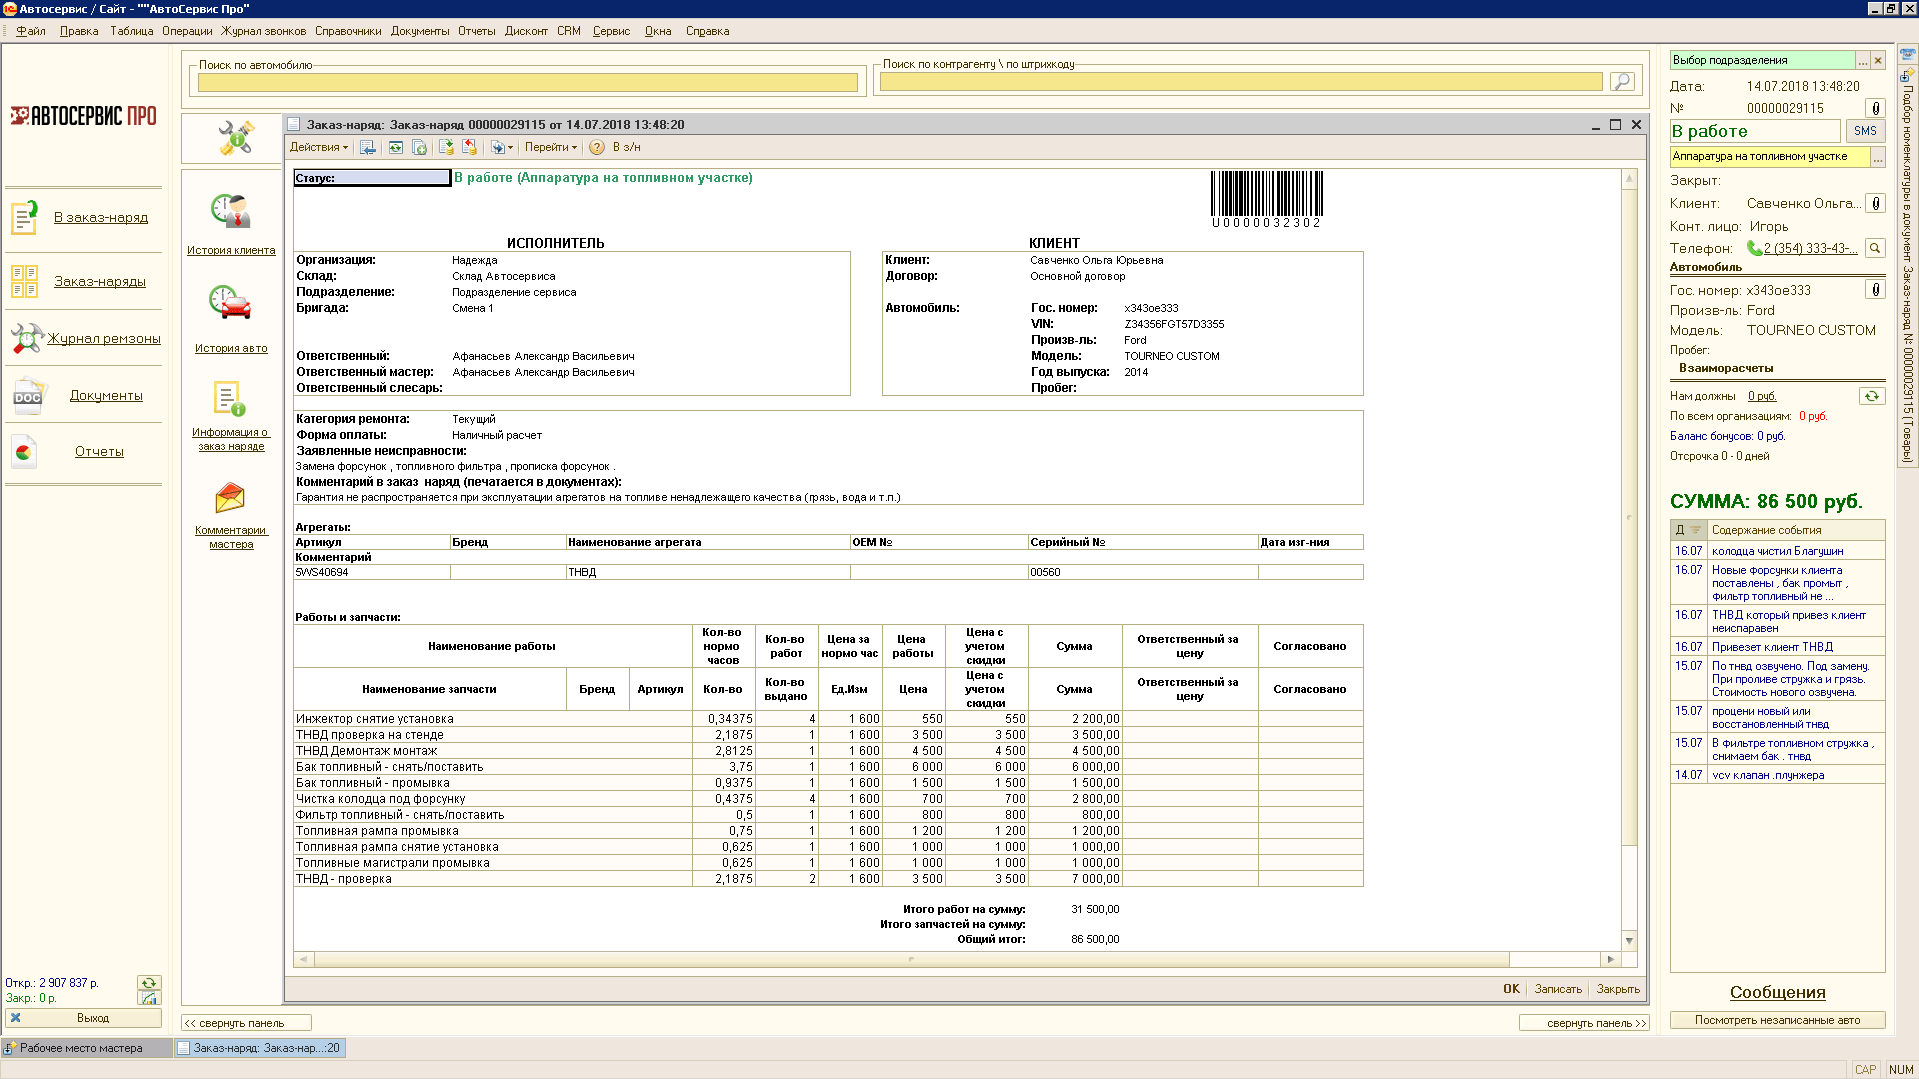Screen dimensions: 1919x1079
Task: Open the Журнал ремзоны link
Action: [104, 339]
